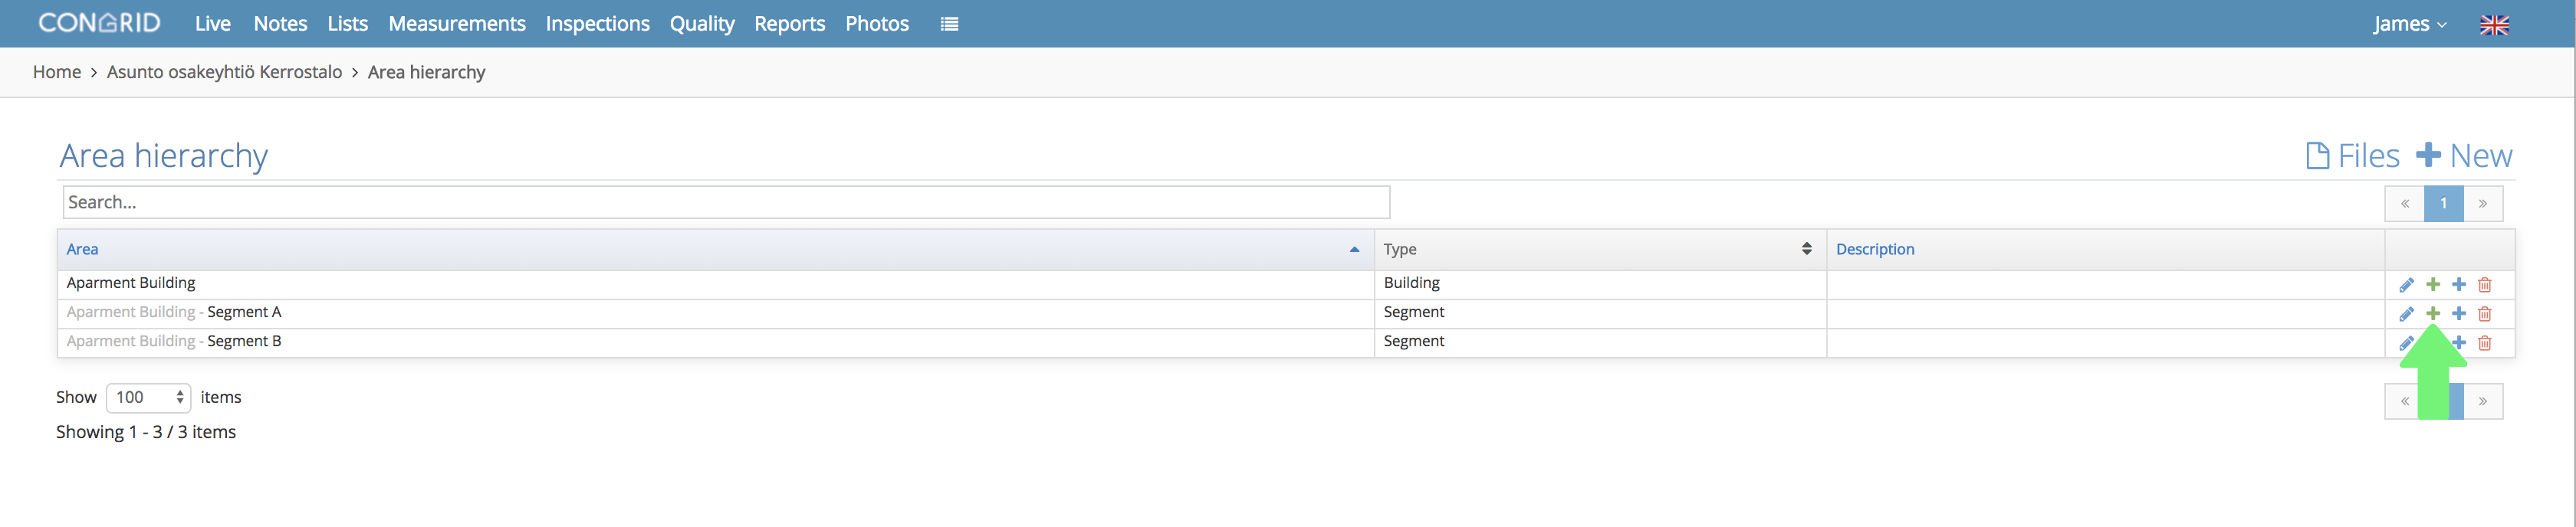Select the Segment A area name
This screenshot has width=2576, height=527.
tap(244, 312)
